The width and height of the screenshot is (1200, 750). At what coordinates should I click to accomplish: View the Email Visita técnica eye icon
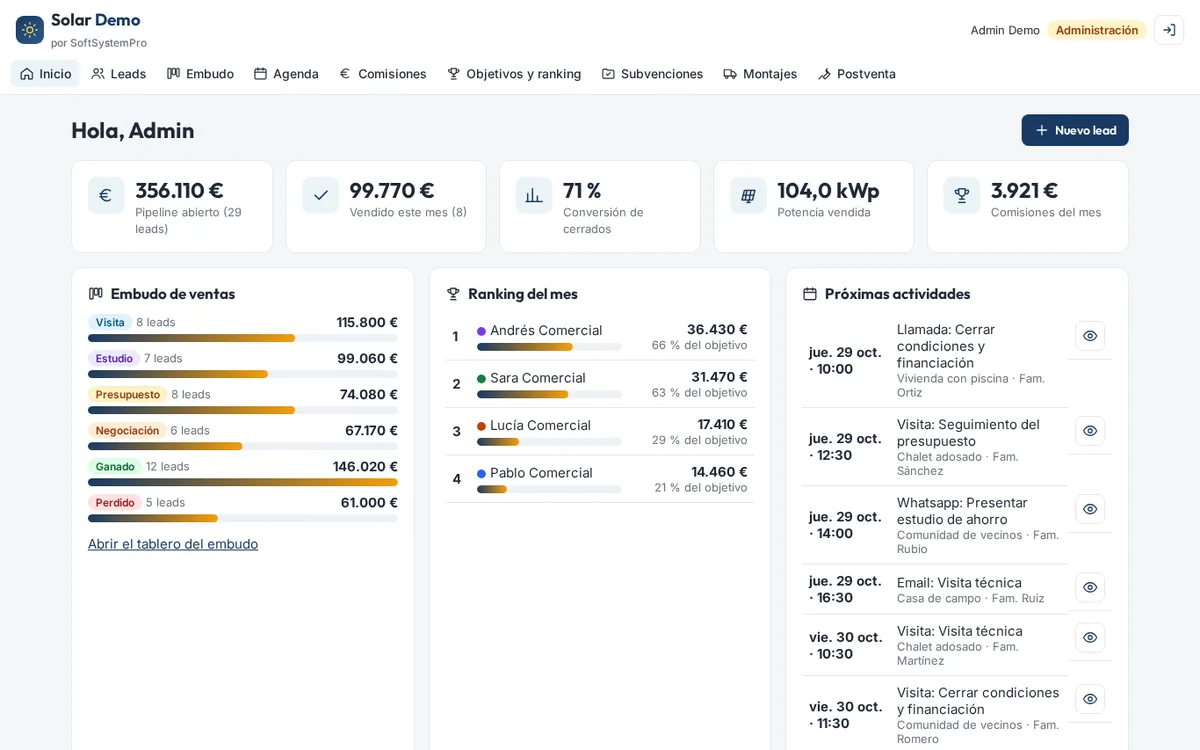(x=1090, y=587)
